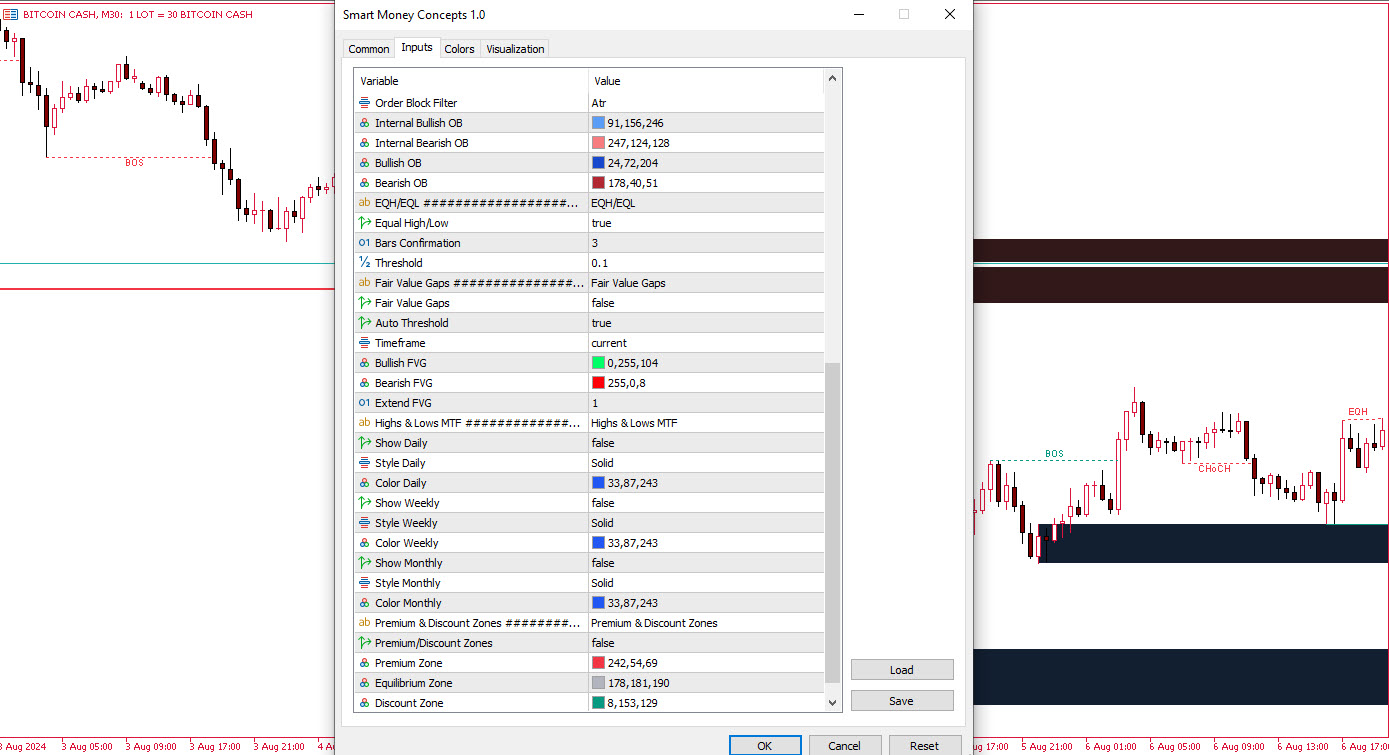1389x755 pixels.
Task: Click the Bars Confirmation integer icon
Action: 364,243
